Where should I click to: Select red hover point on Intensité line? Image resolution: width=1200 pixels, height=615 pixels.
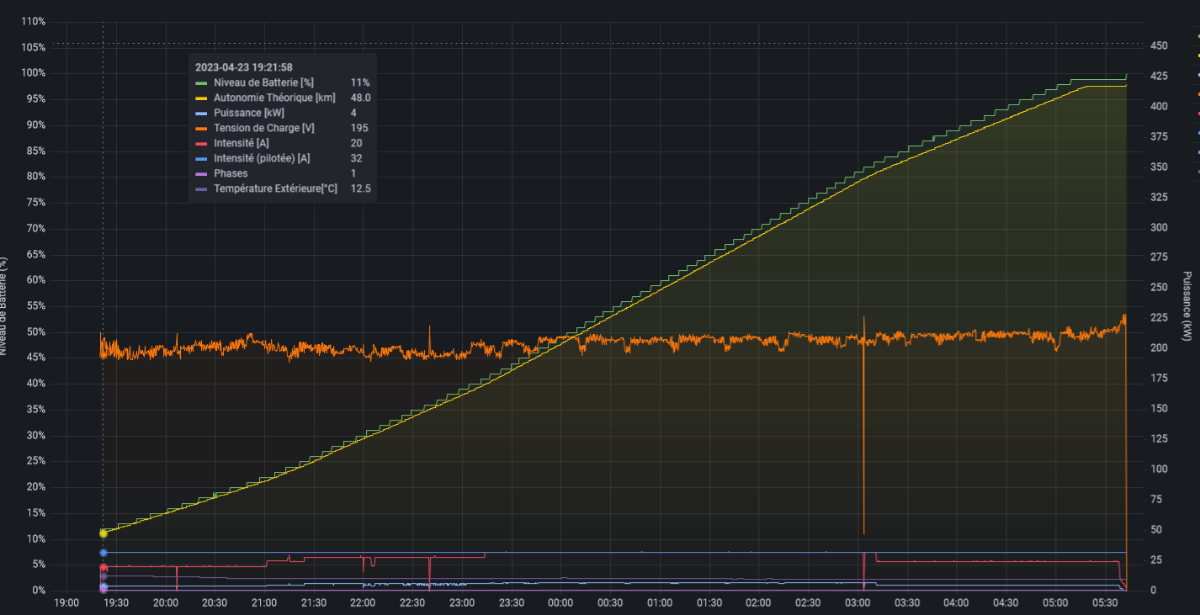pyautogui.click(x=103, y=567)
